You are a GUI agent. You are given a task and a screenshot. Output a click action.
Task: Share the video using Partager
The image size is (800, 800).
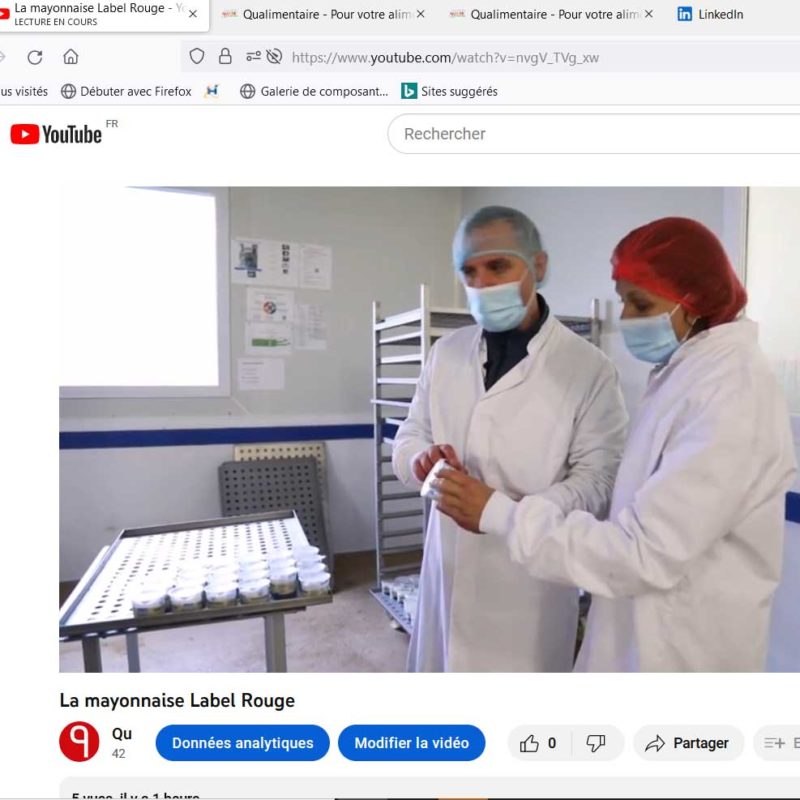[688, 743]
